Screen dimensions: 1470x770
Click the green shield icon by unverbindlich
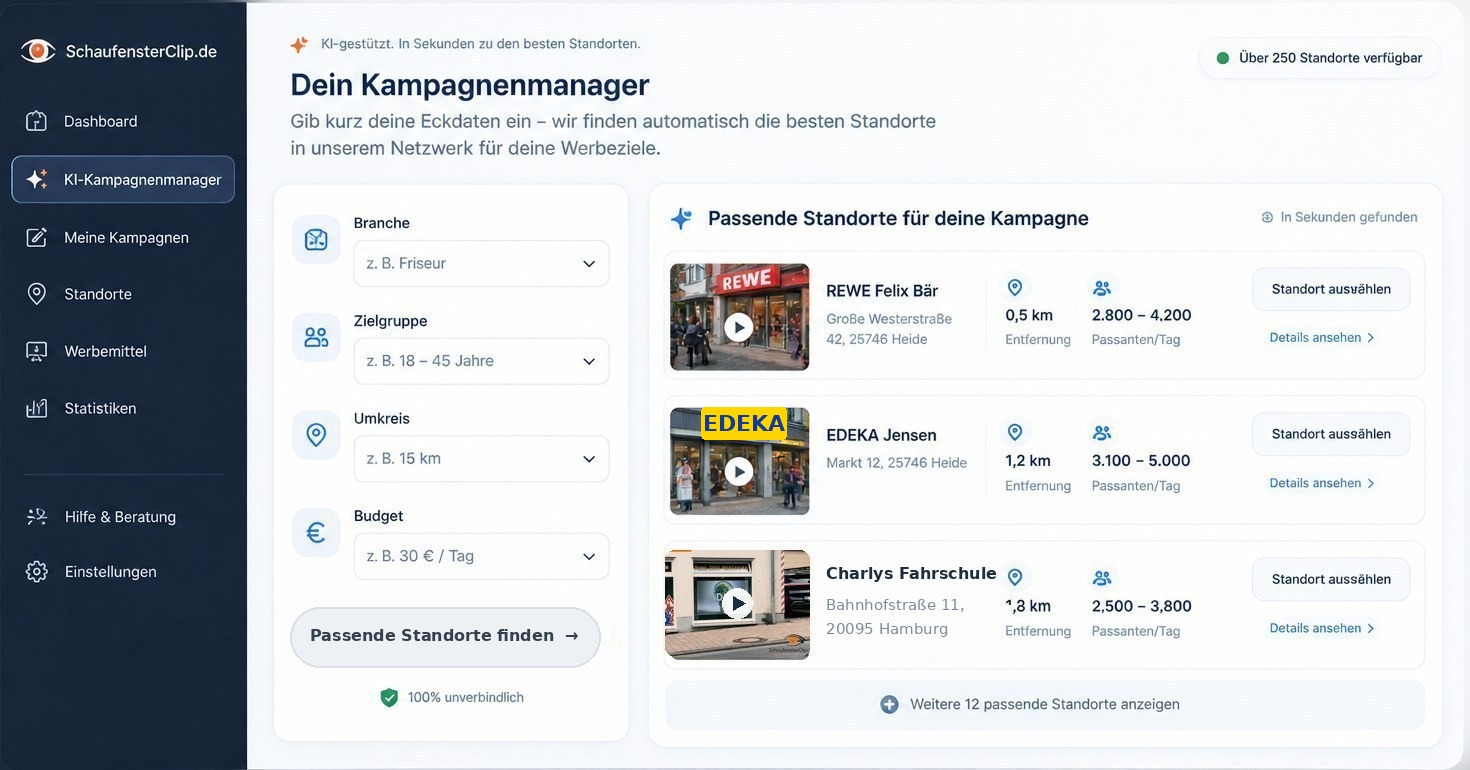(389, 698)
